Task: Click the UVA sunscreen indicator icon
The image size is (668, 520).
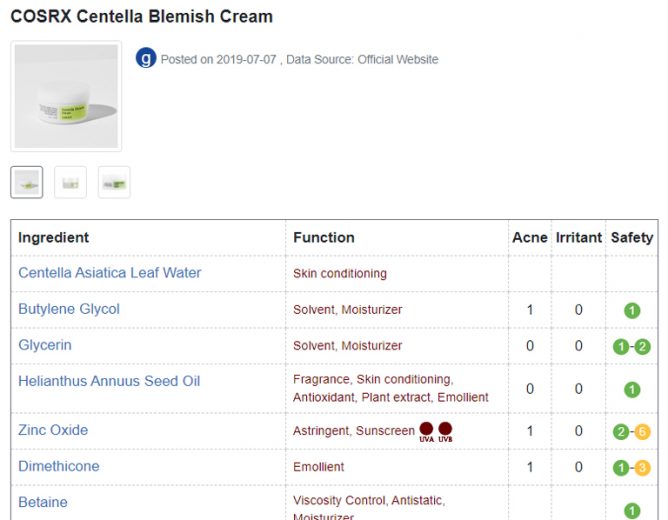Action: [x=426, y=430]
